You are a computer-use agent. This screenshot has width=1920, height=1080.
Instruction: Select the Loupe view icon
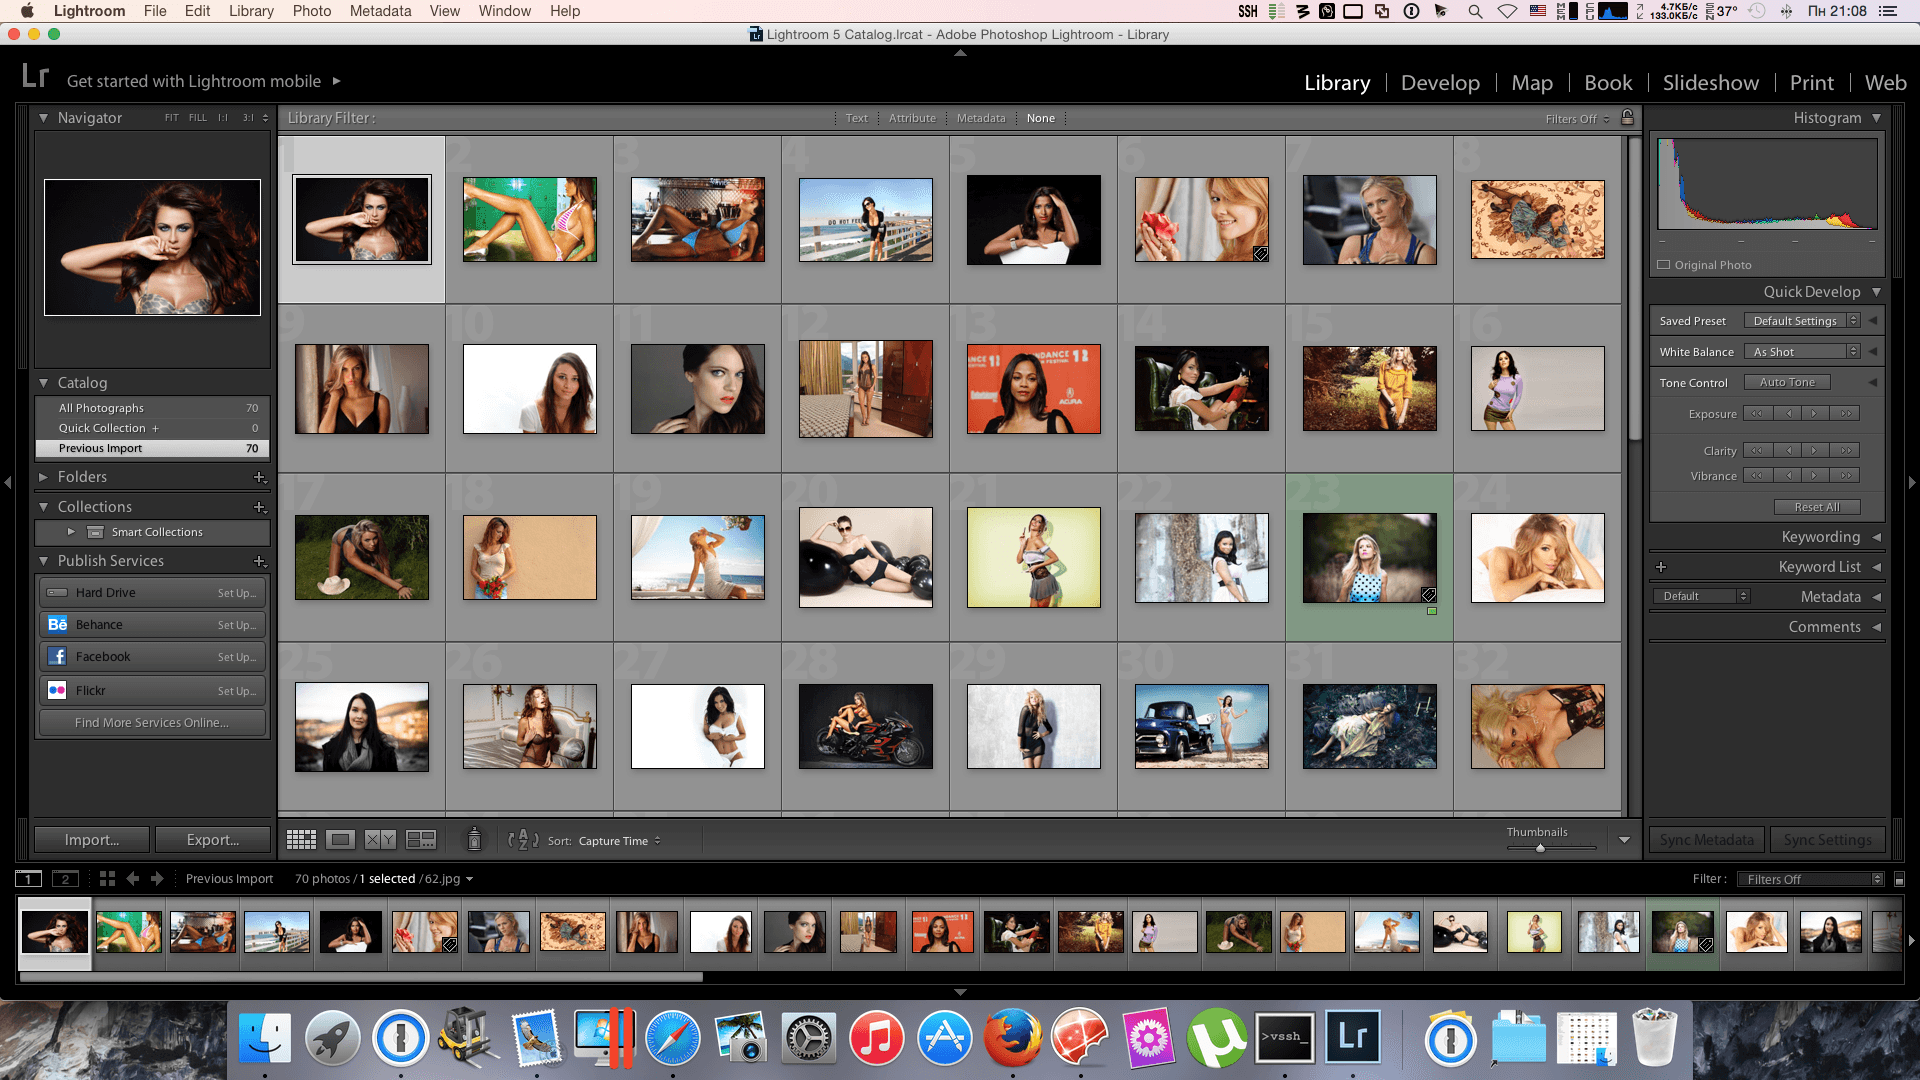pos(340,840)
